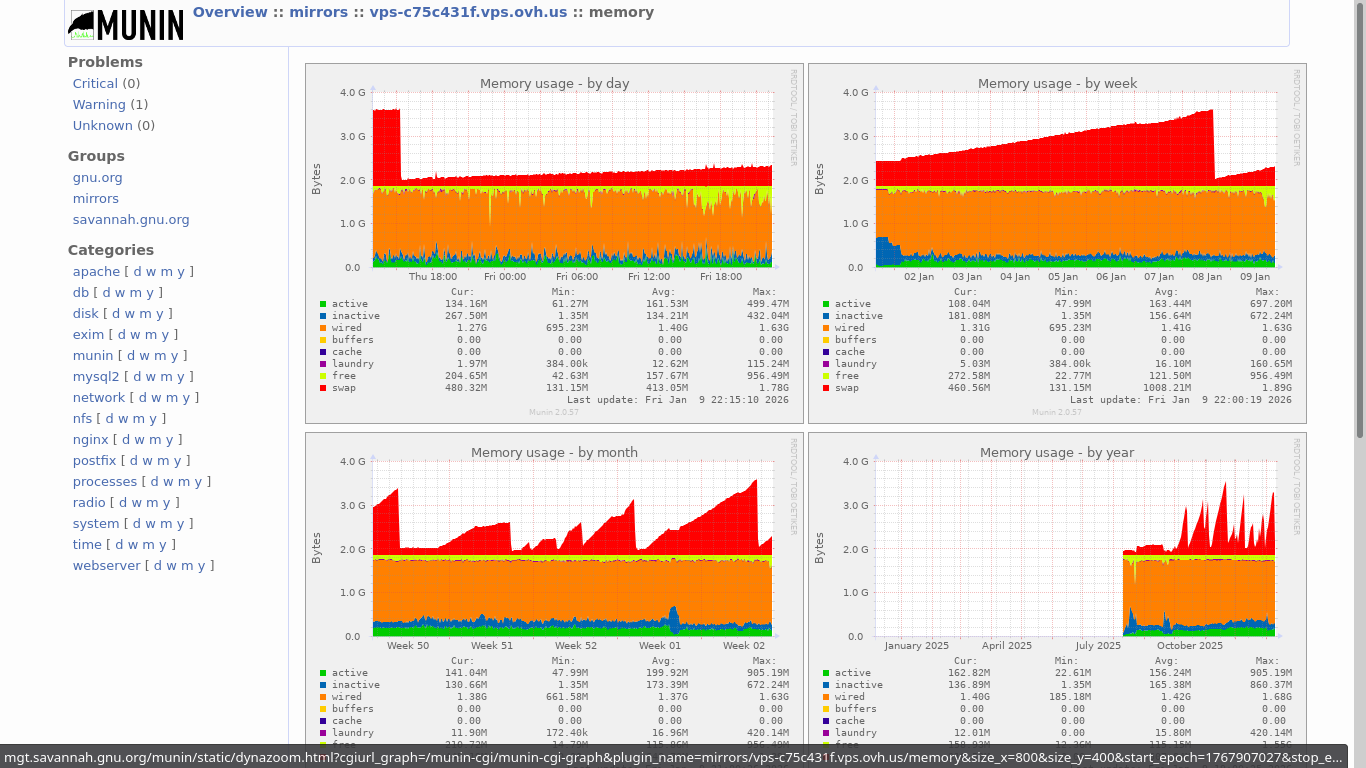
Task: Open the Warning problems link
Action: click(99, 105)
